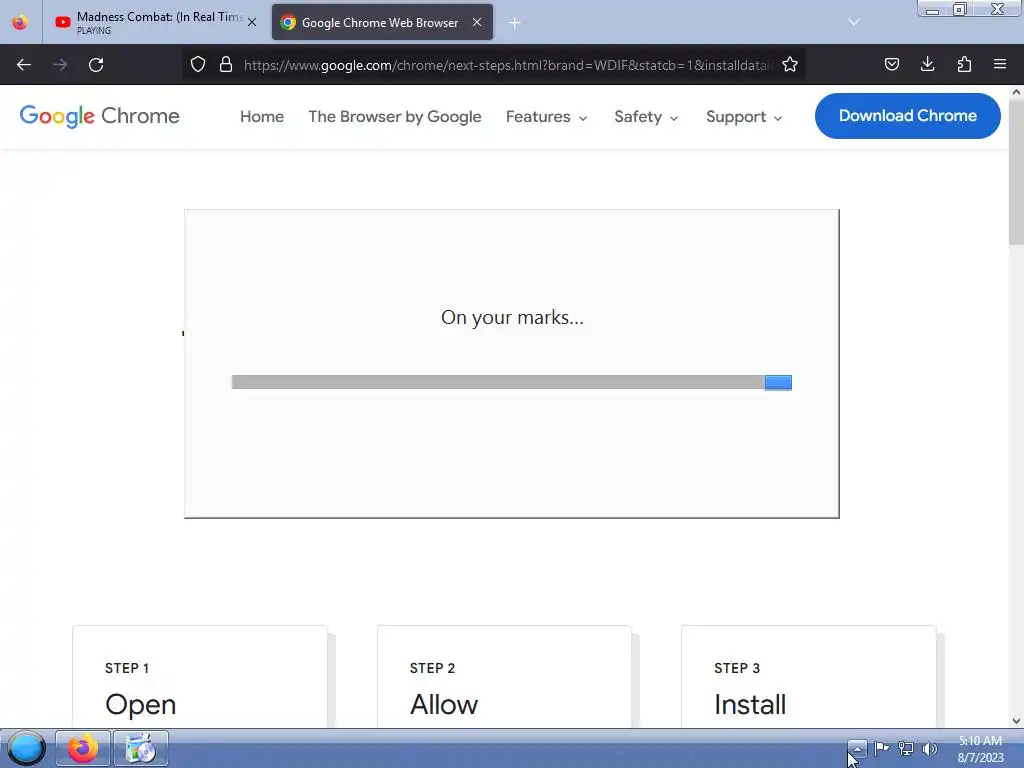Click the scrollbar down arrow
Viewport: 1024px width, 768px height.
(x=1016, y=721)
